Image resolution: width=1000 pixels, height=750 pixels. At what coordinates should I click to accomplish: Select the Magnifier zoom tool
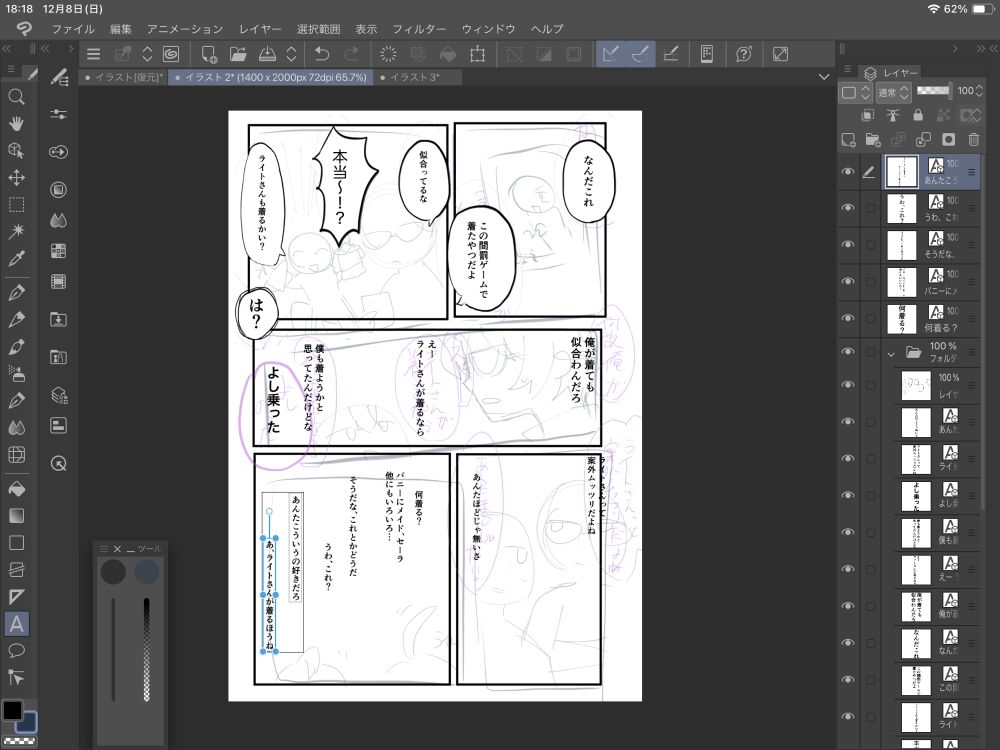[x=16, y=97]
